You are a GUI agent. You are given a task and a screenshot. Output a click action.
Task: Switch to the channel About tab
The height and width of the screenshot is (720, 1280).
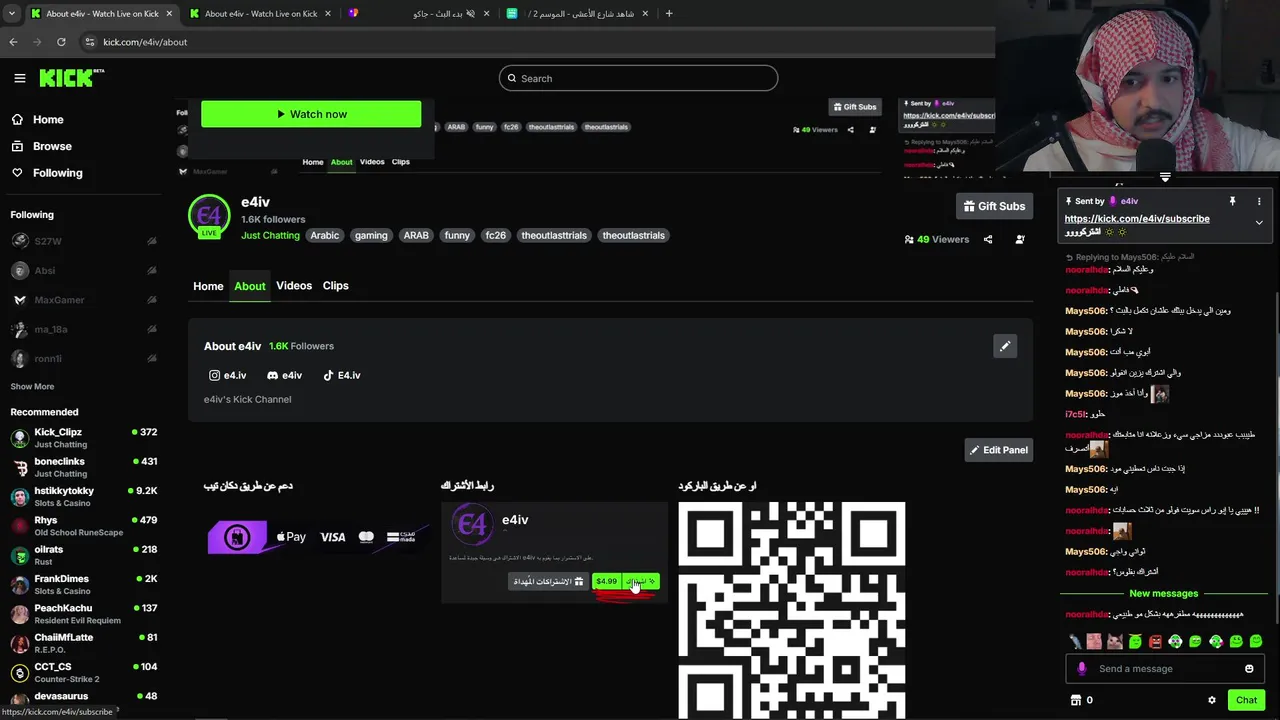click(250, 286)
